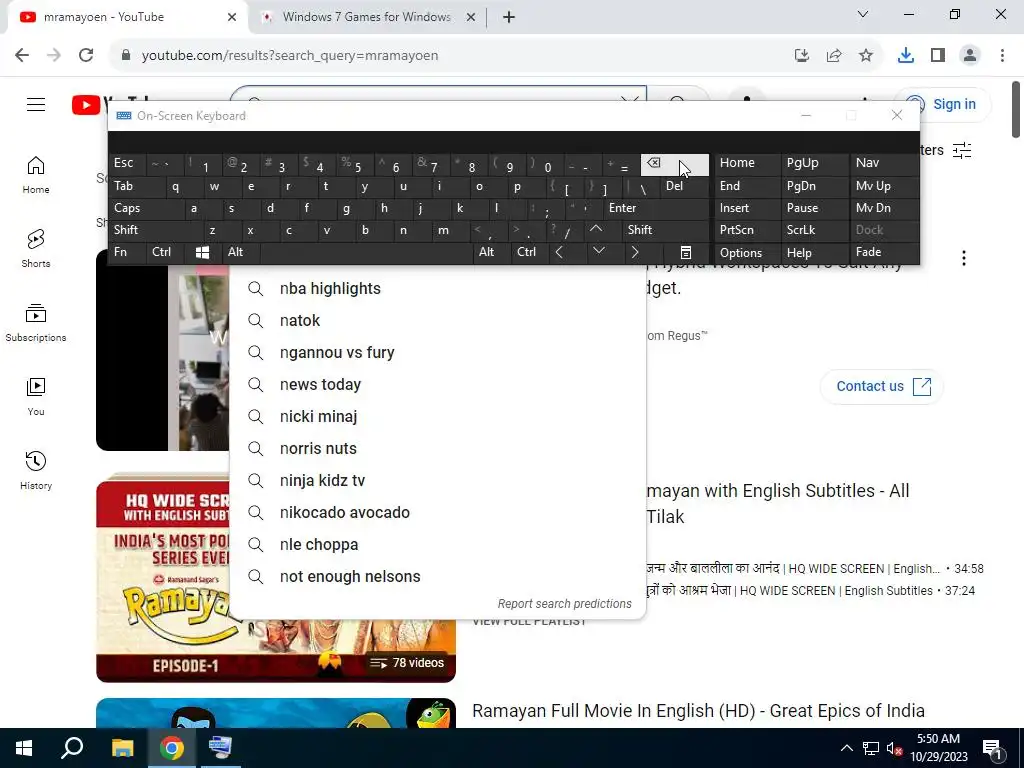The image size is (1024, 768).
Task: Show hidden system tray icons
Action: (846, 748)
